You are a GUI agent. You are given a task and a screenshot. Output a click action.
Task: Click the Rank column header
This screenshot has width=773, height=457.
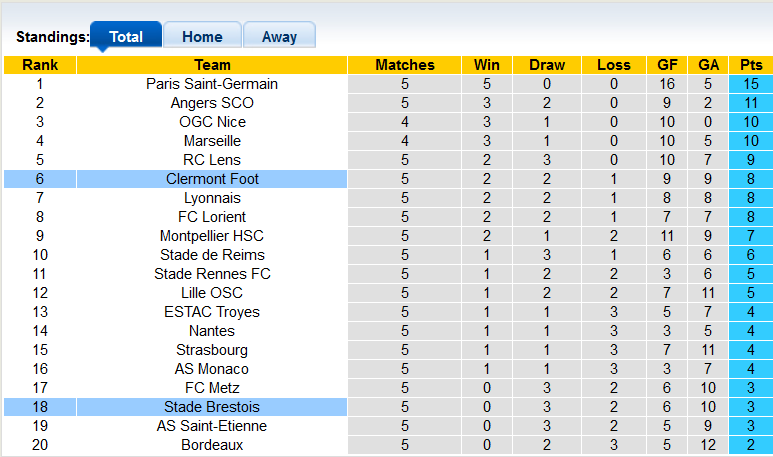point(39,65)
